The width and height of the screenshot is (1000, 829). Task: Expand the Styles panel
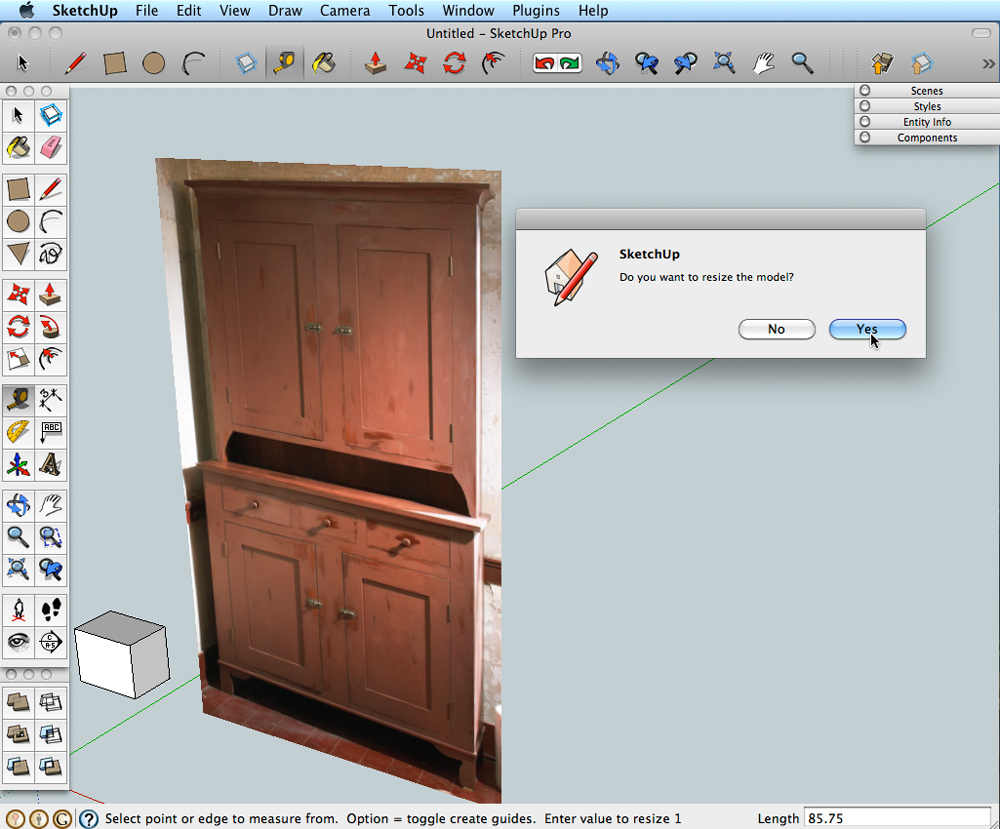click(x=926, y=106)
